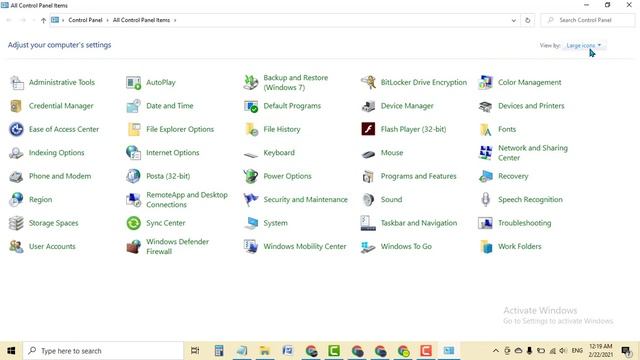Screen dimensions: 640x360
Task: Expand chevron after Control Panel breadcrumb
Action: point(108,20)
